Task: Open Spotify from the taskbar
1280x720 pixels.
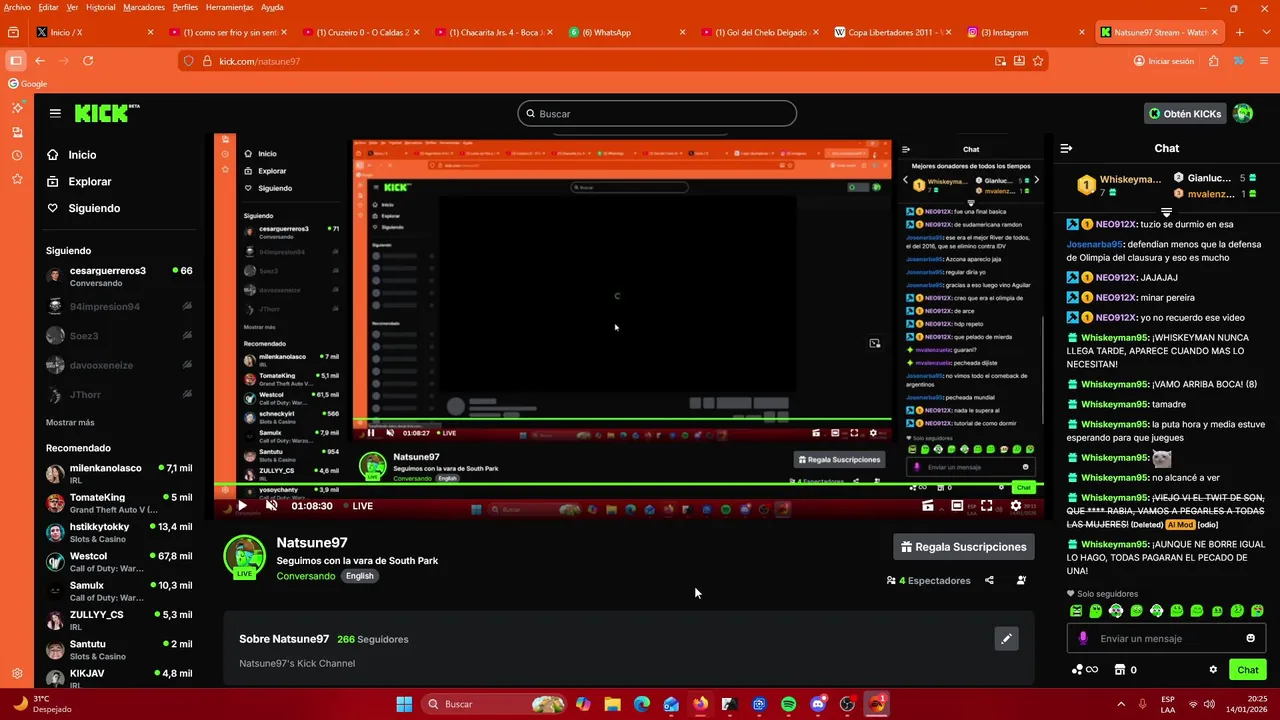Action: [x=788, y=704]
